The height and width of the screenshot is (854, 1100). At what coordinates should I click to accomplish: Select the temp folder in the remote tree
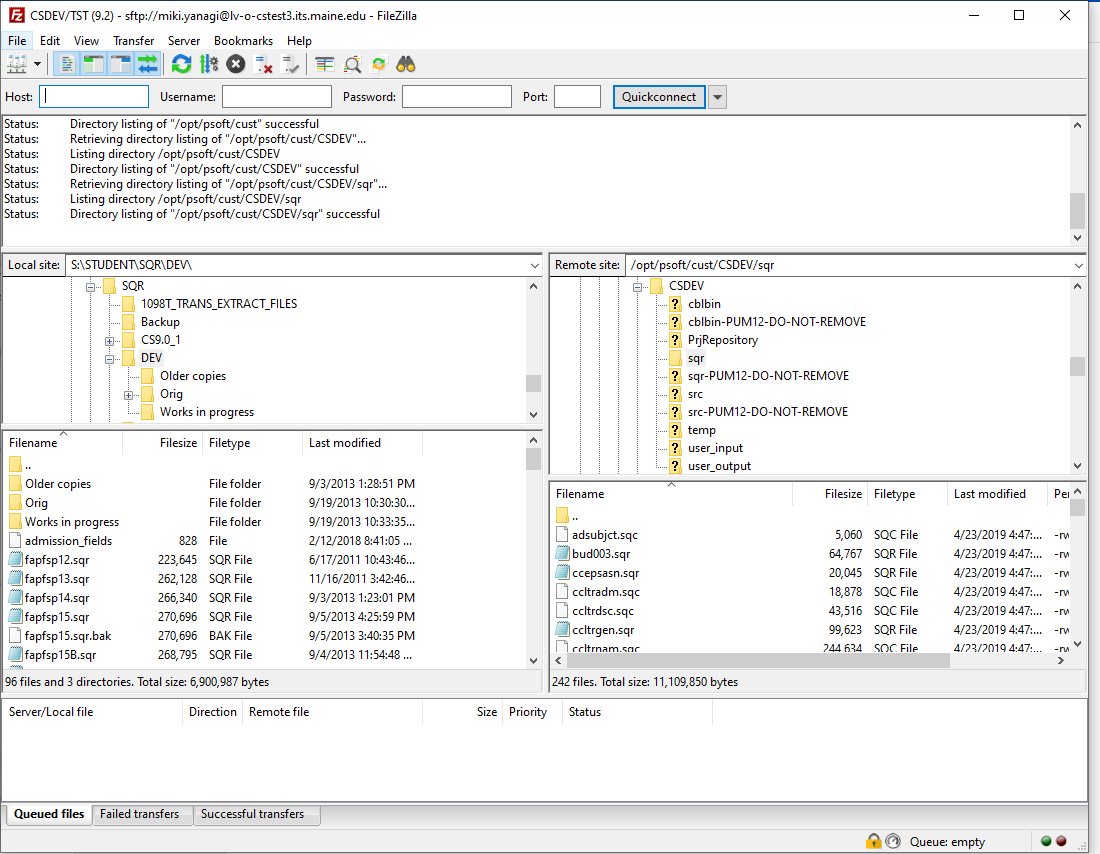(x=702, y=430)
